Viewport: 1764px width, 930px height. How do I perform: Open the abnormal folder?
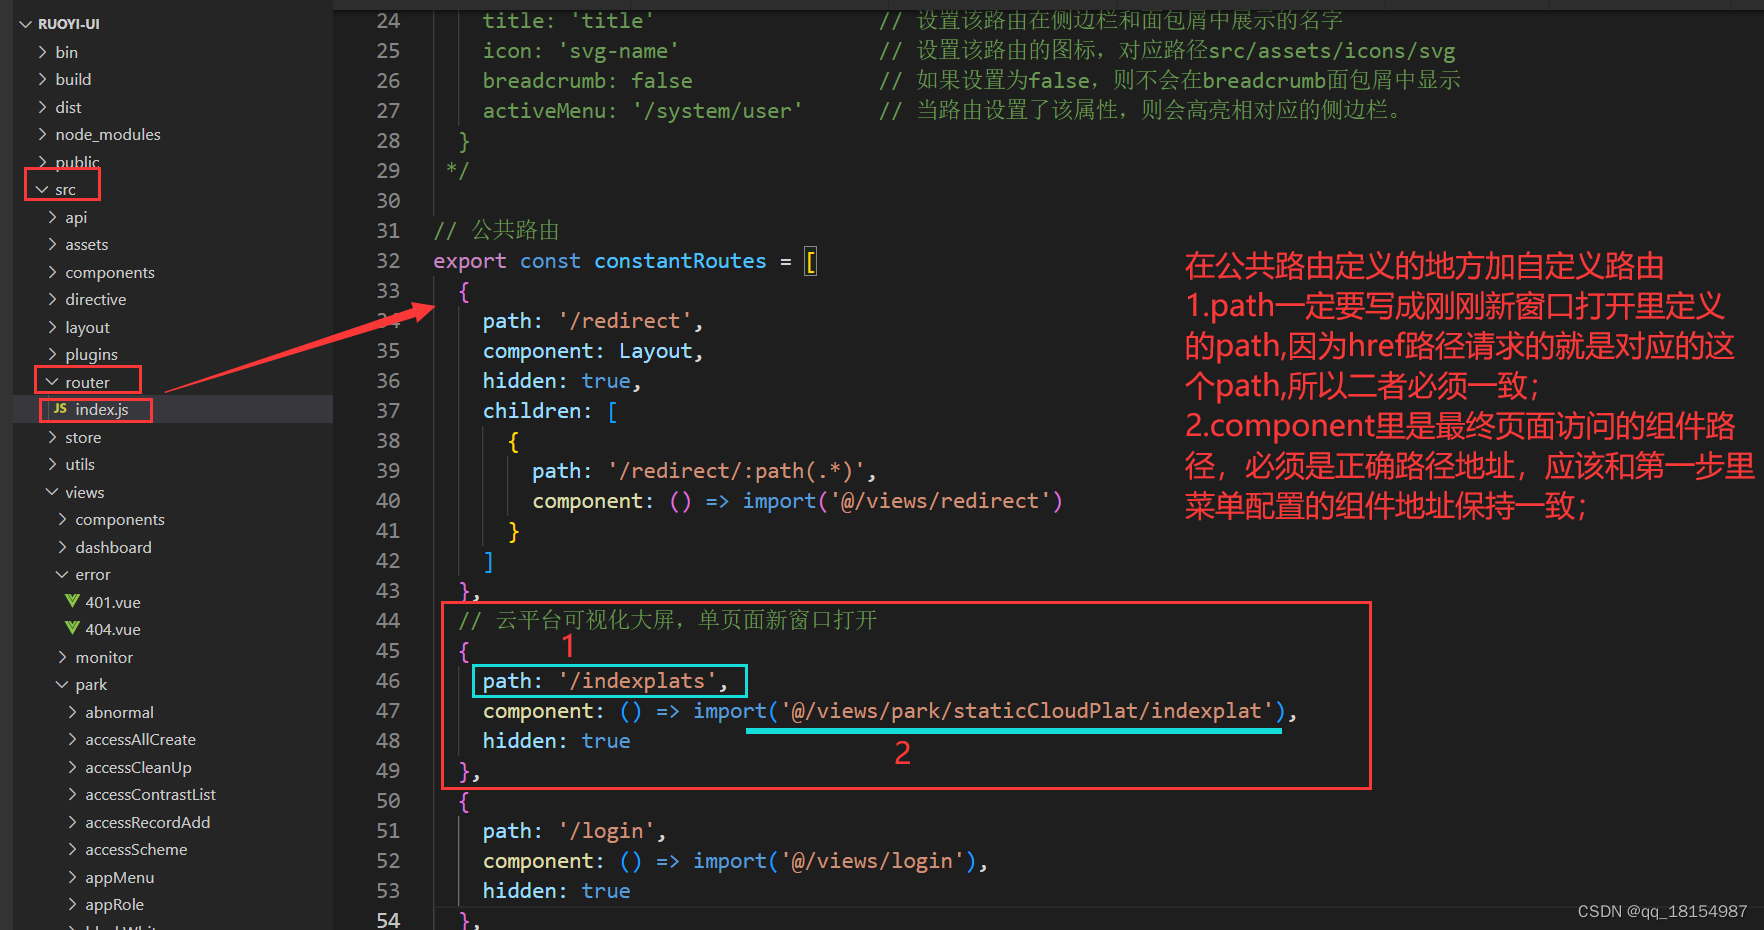pos(119,712)
